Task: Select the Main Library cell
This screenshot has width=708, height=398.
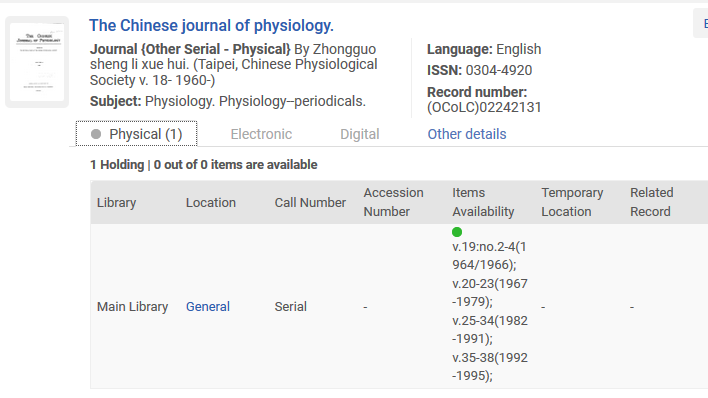Action: [x=132, y=307]
